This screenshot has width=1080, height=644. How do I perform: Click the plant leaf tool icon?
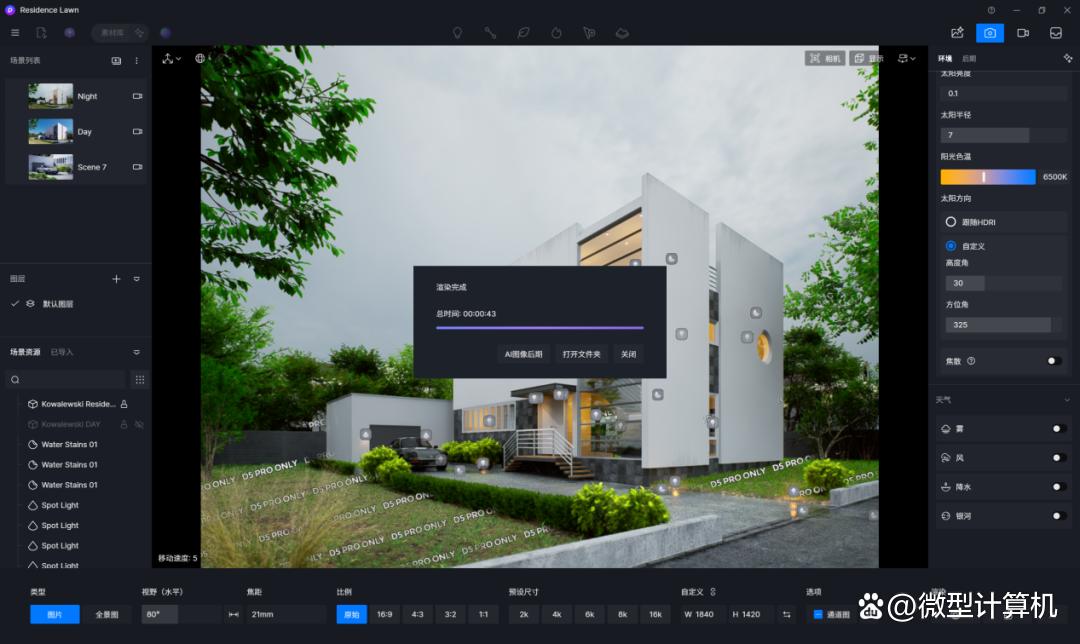coord(523,33)
